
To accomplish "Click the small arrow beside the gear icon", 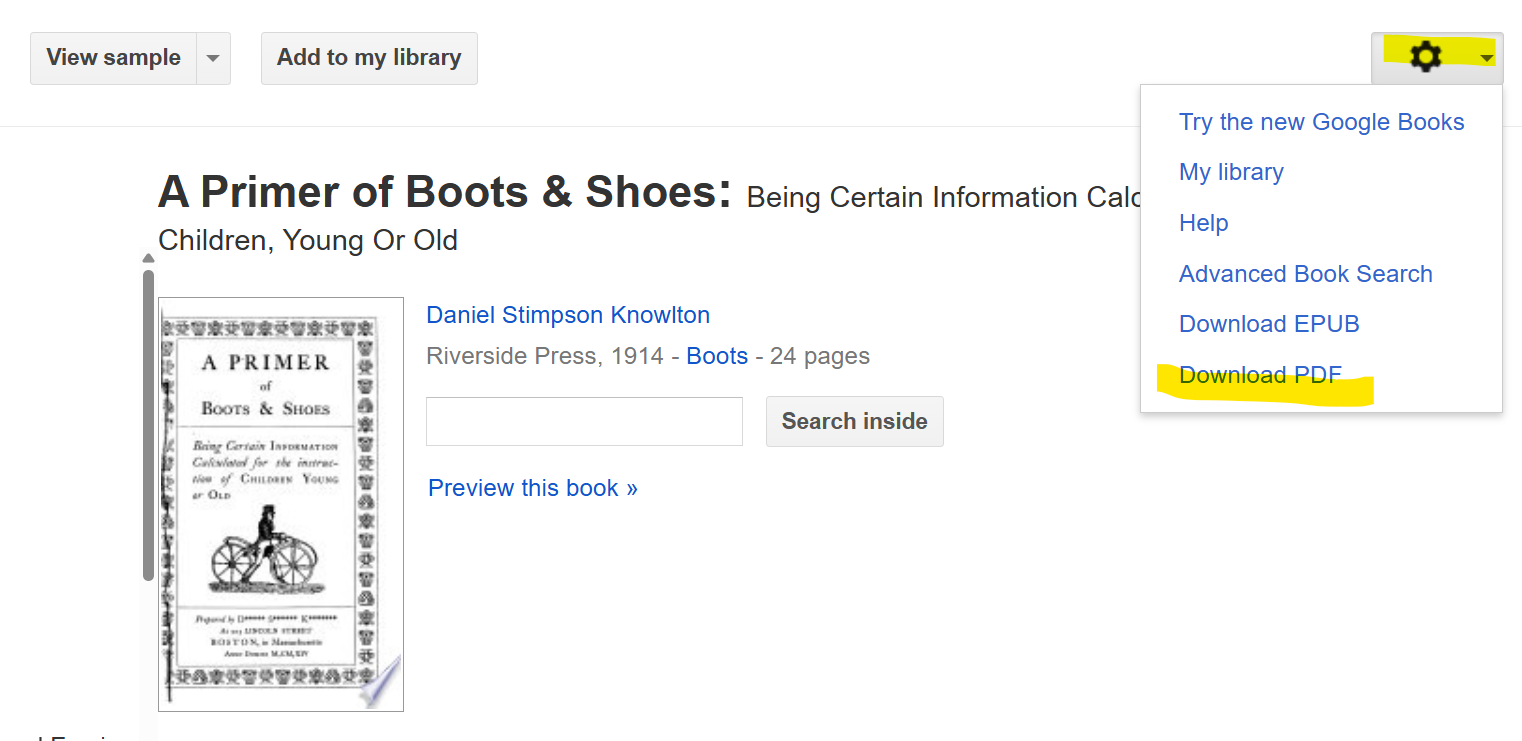I will click(1487, 58).
